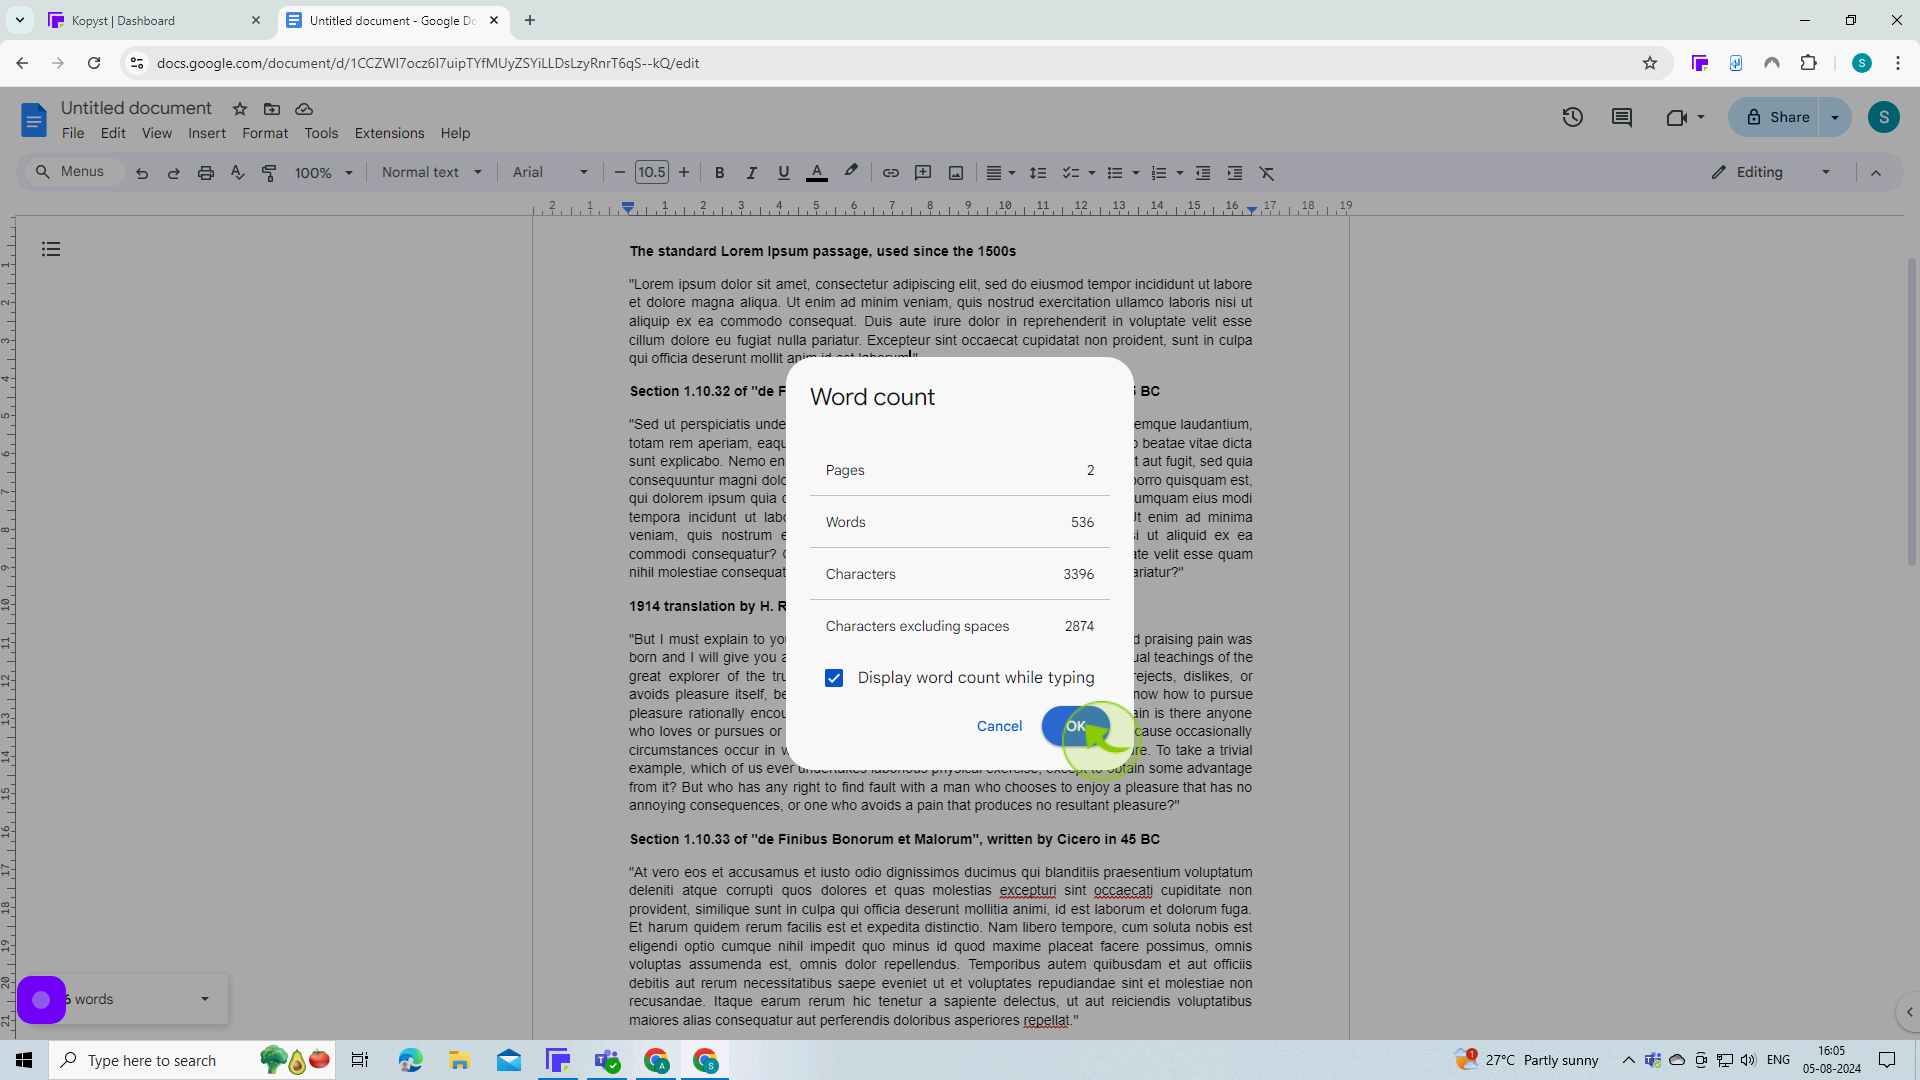Click the Insert link icon
The width and height of the screenshot is (1920, 1080).
[x=890, y=173]
